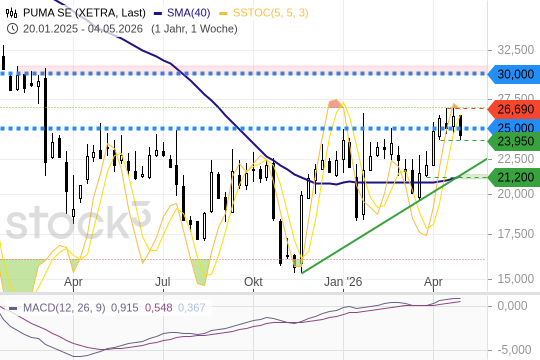Click the PUMA SE (XETRA, Last) title

pyautogui.click(x=84, y=13)
